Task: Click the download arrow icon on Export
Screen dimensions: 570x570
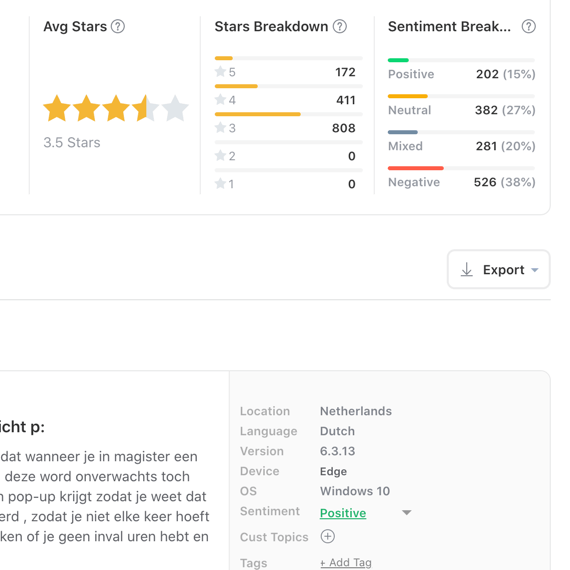Action: point(467,270)
